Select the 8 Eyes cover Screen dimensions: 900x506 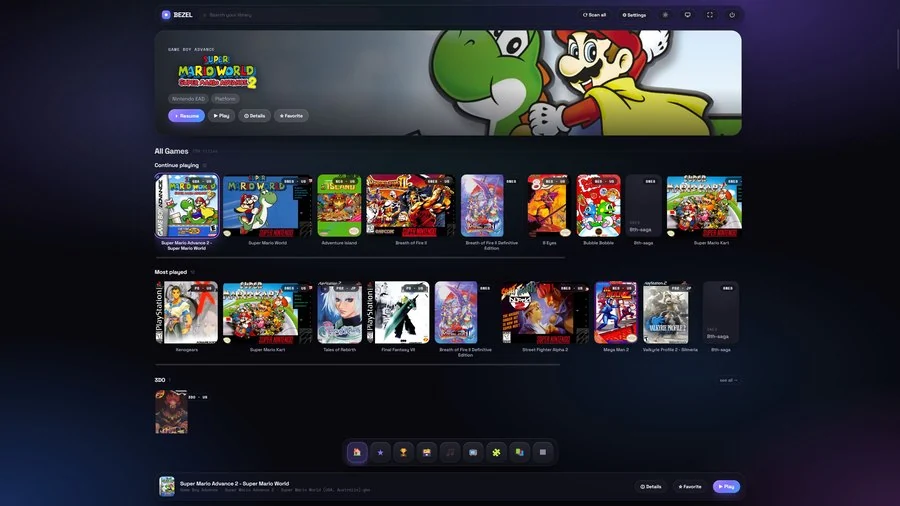549,206
